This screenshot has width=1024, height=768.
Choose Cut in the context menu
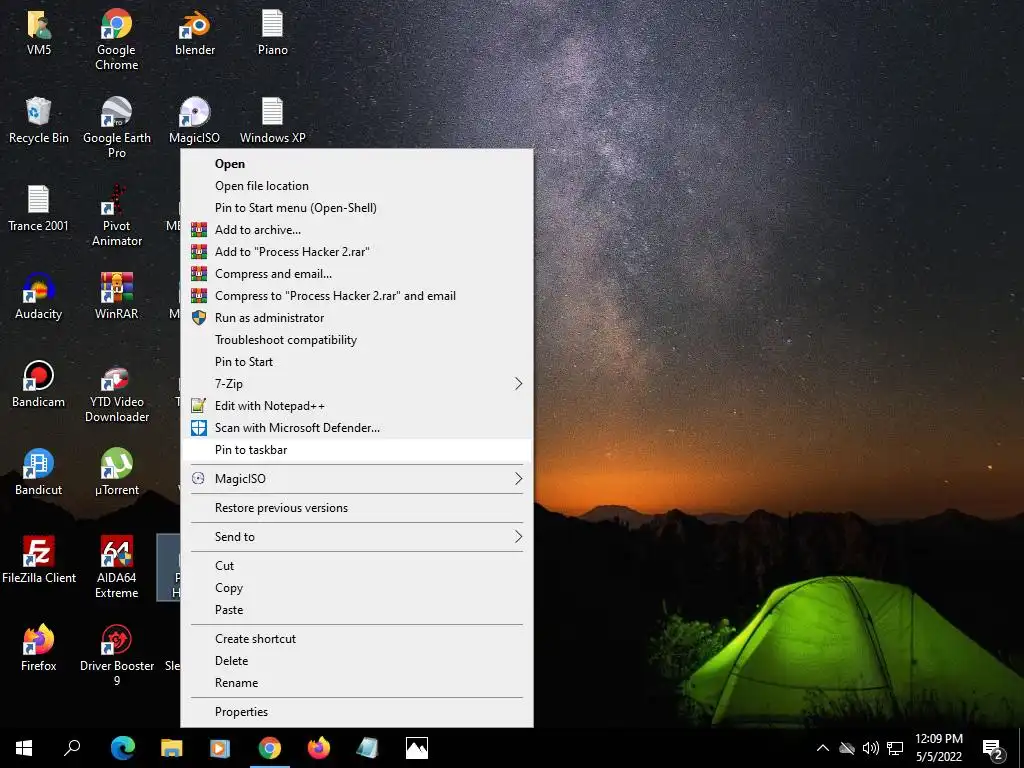[x=357, y=566]
